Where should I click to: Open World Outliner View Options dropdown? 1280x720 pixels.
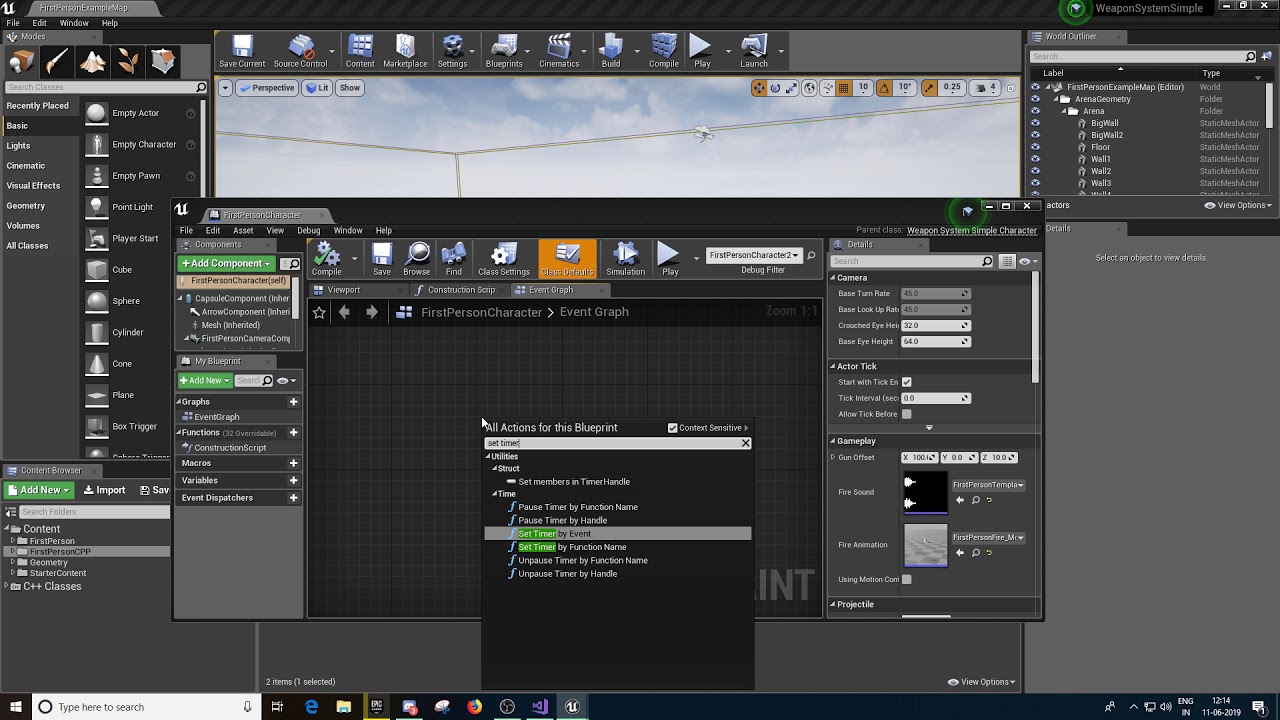(x=1240, y=205)
